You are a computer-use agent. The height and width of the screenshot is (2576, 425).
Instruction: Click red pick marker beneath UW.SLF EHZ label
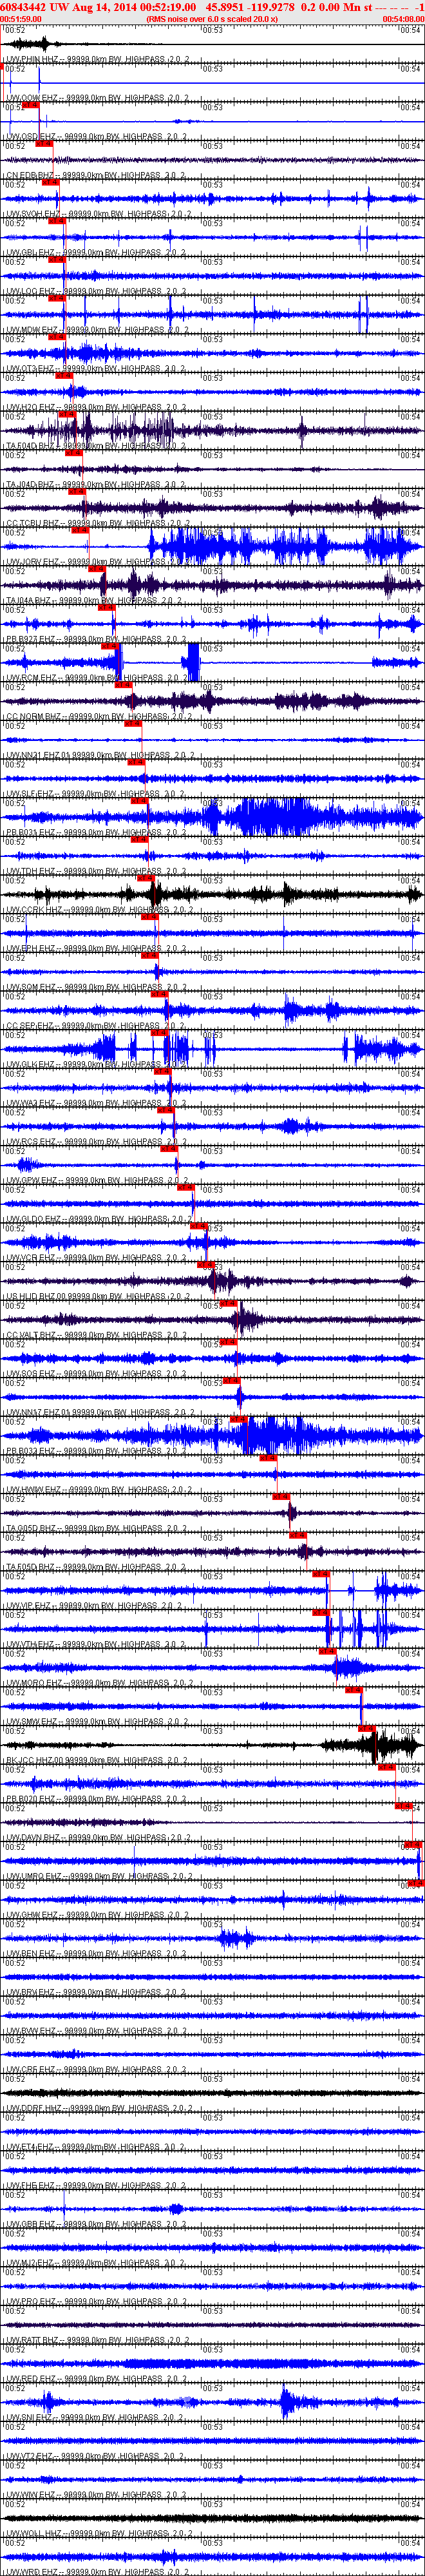139,801
